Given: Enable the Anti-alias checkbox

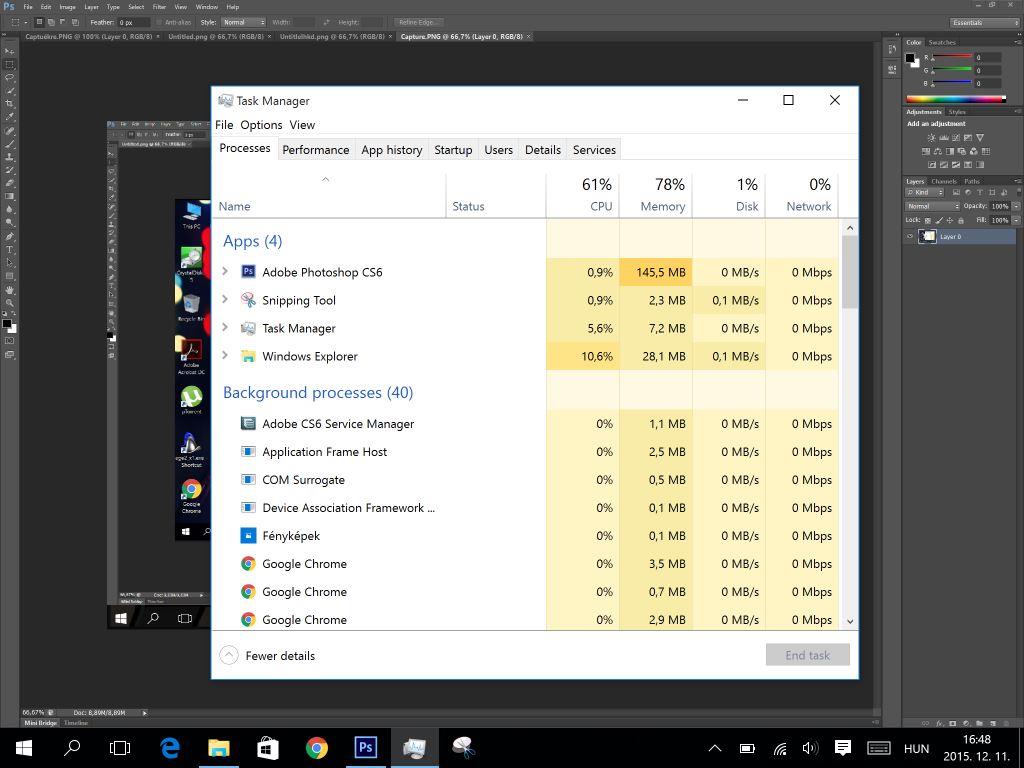Looking at the screenshot, I should pyautogui.click(x=159, y=22).
